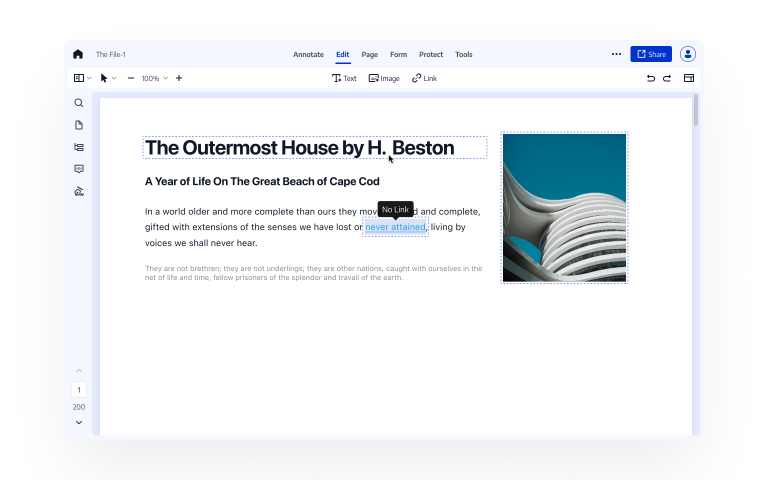Viewport: 768px width, 480px height.
Task: Open the bookmarks outline sidebar icon
Action: (79, 147)
